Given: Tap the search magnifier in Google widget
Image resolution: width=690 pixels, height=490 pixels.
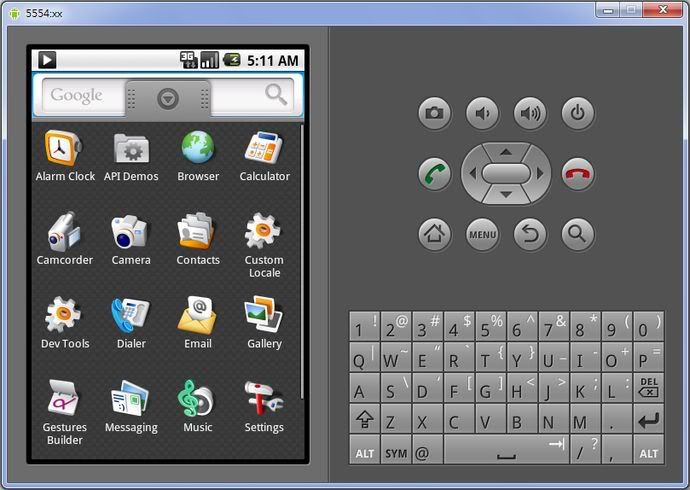Looking at the screenshot, I should tap(276, 94).
